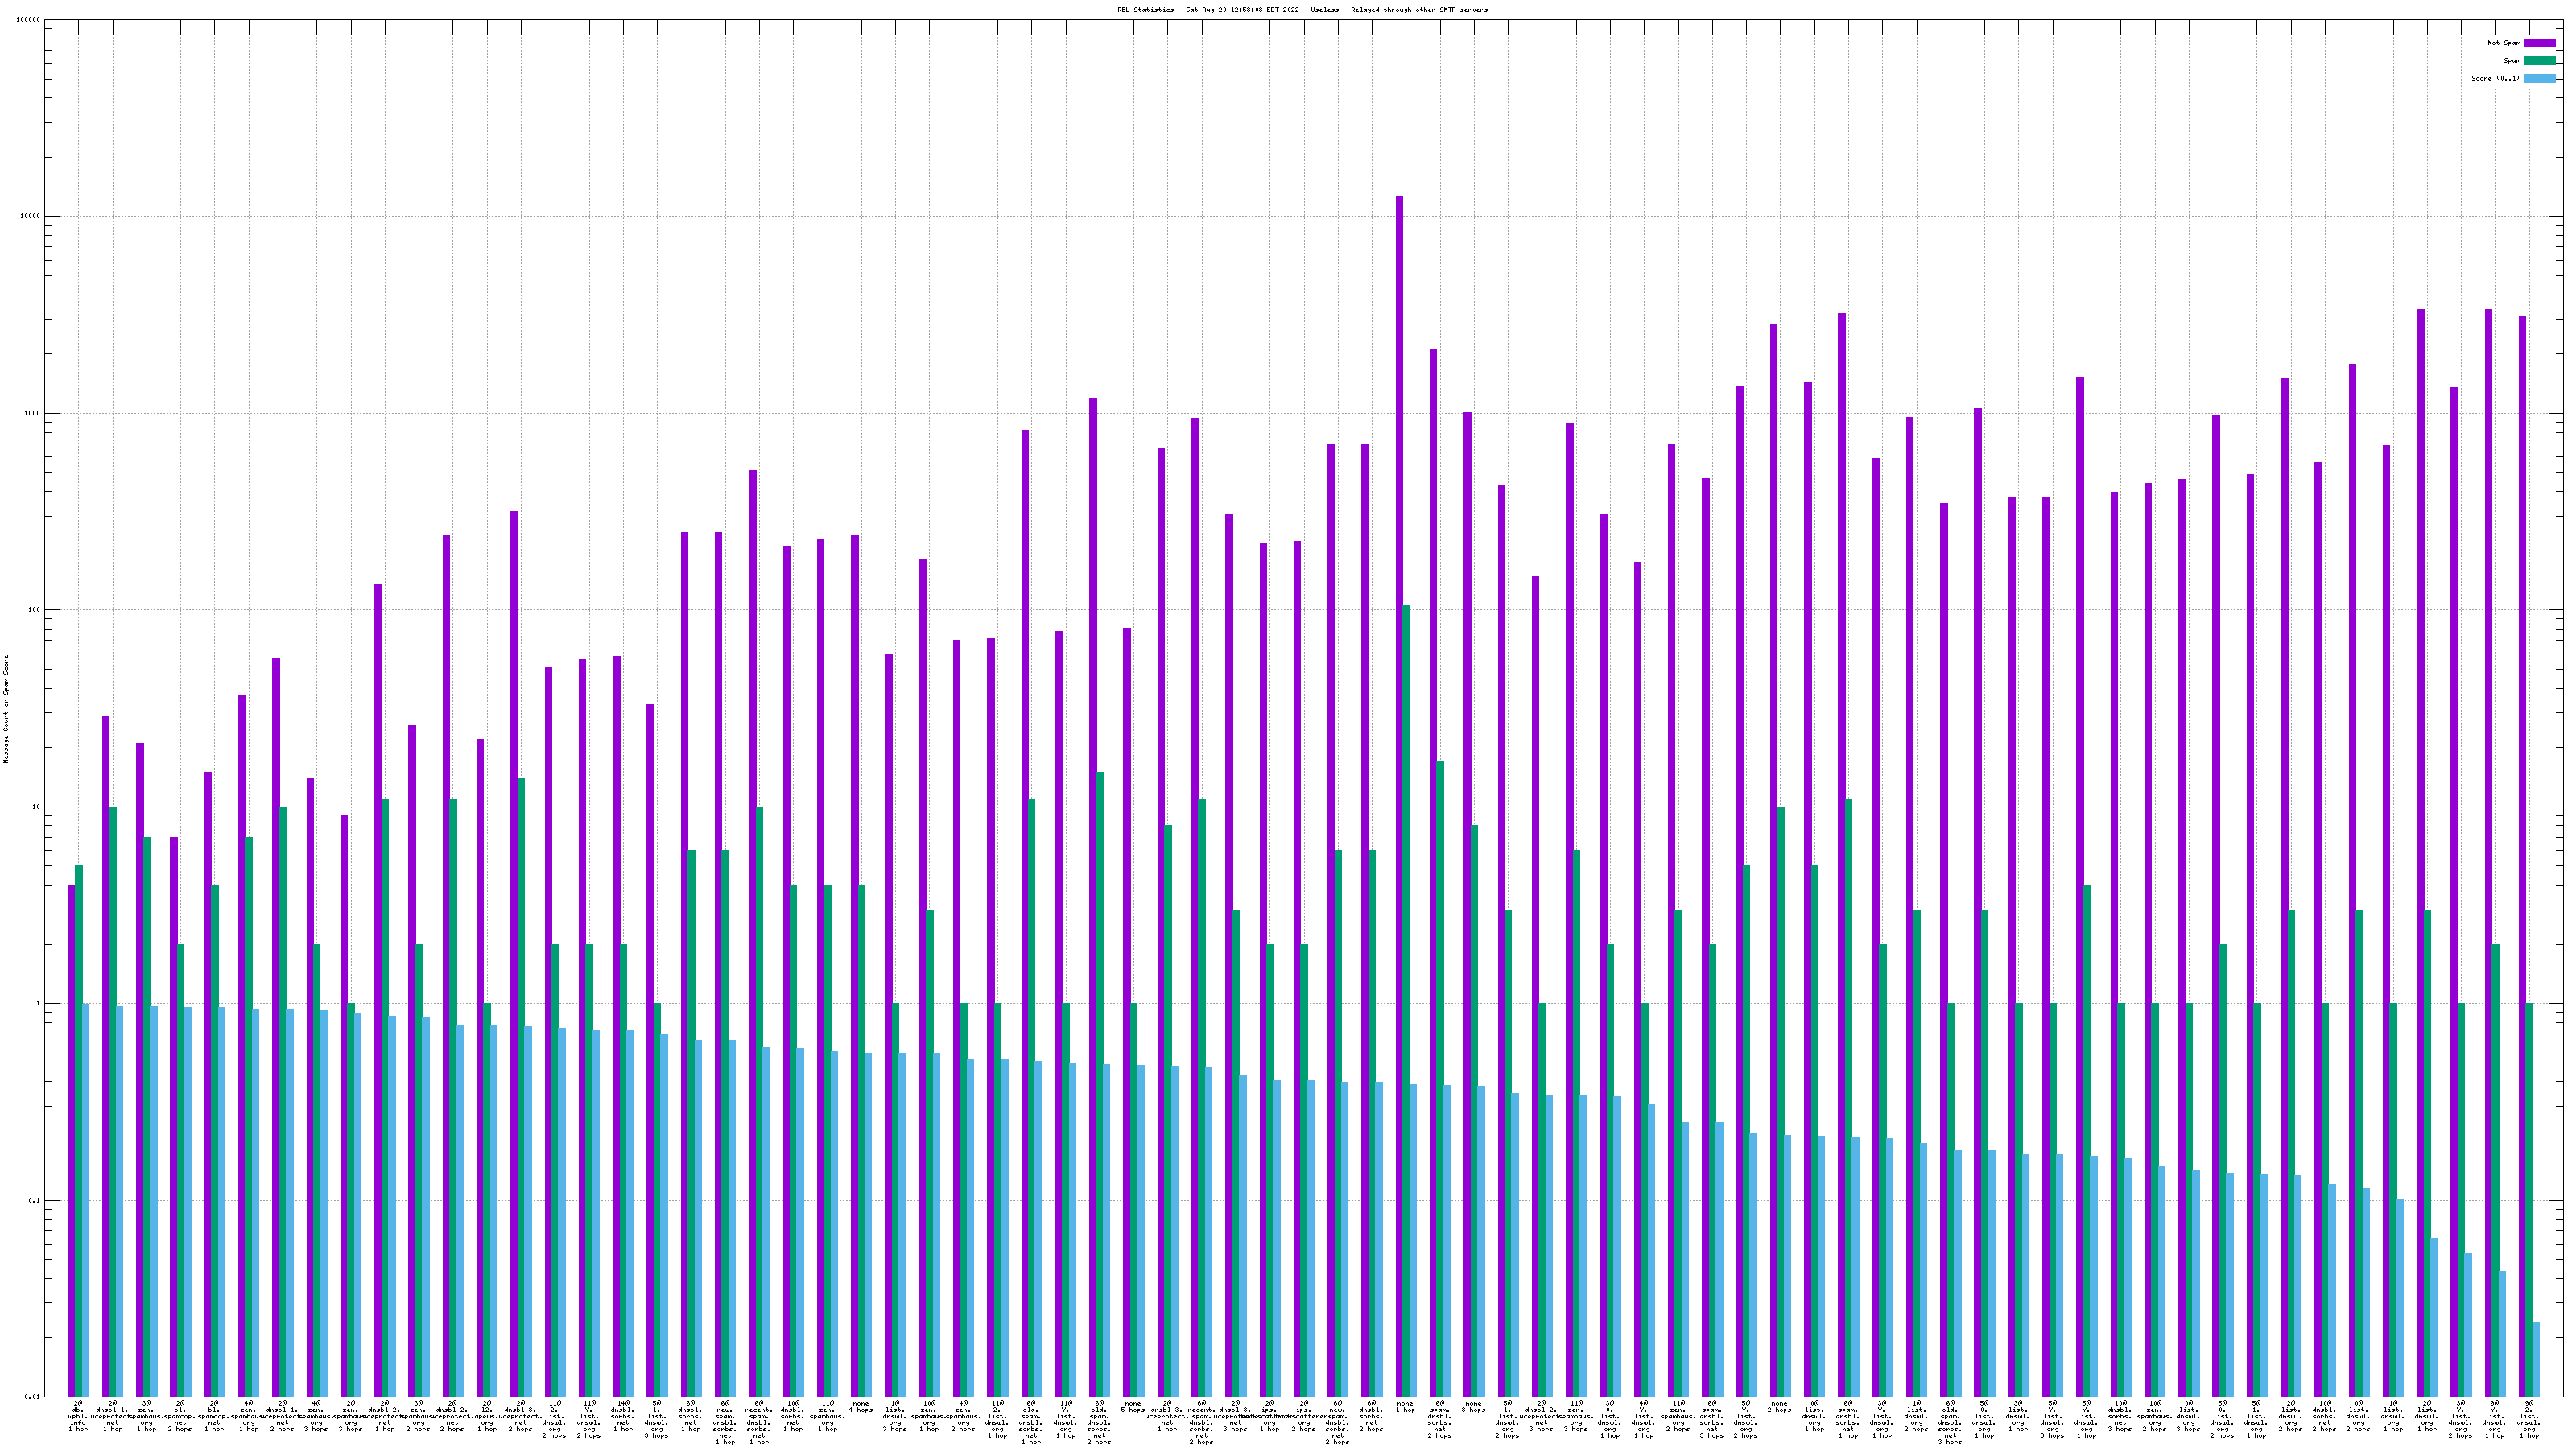Click the 'db.upbl.info 1 hop' x-axis label

point(78,1416)
